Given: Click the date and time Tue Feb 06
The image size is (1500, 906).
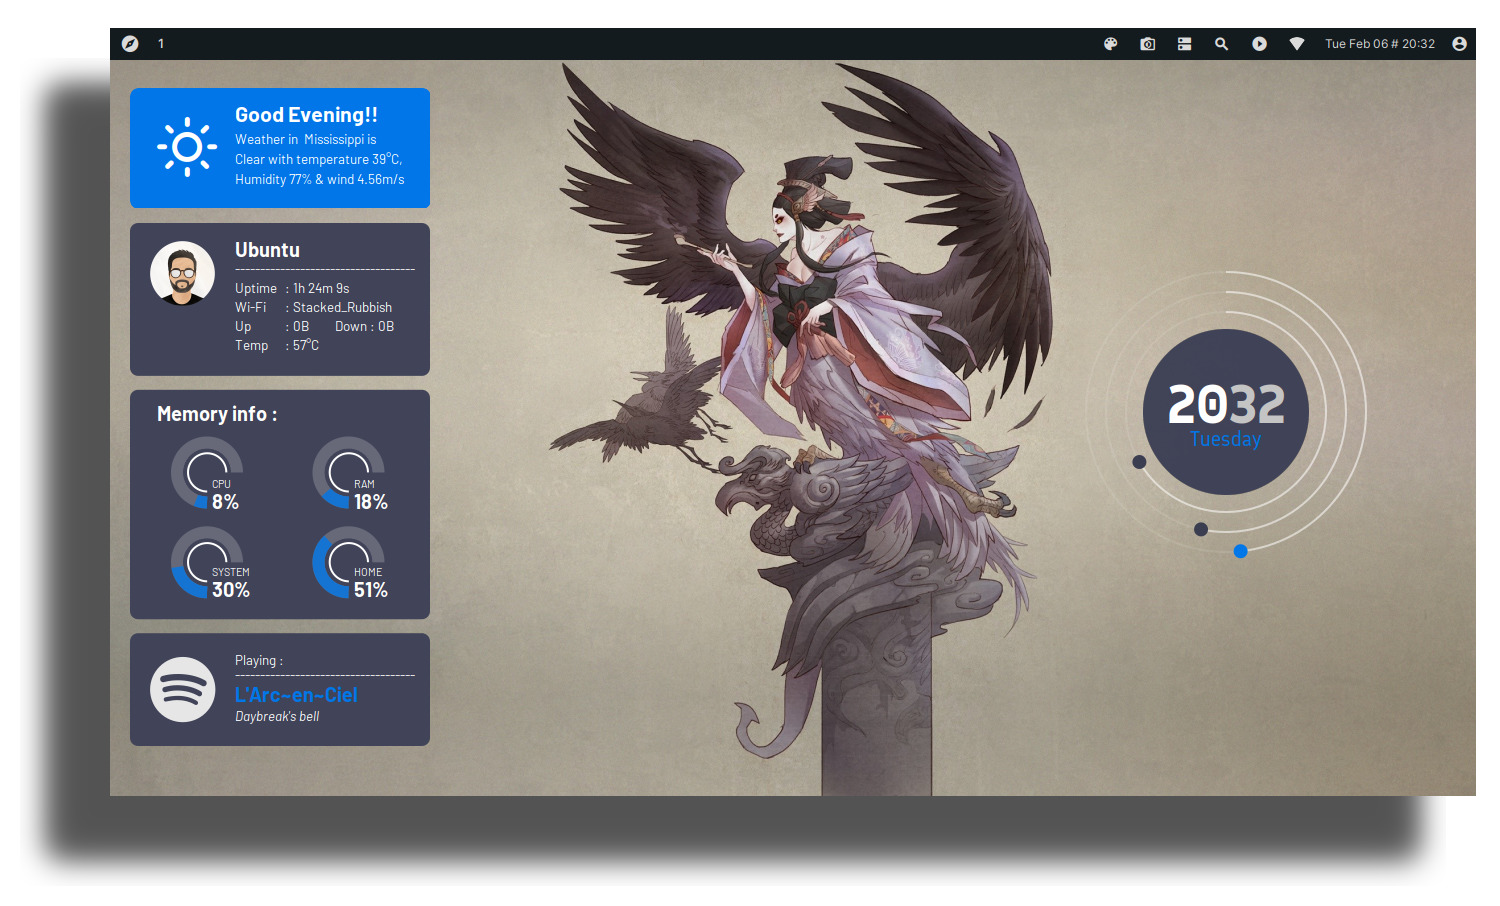Looking at the screenshot, I should [1380, 44].
